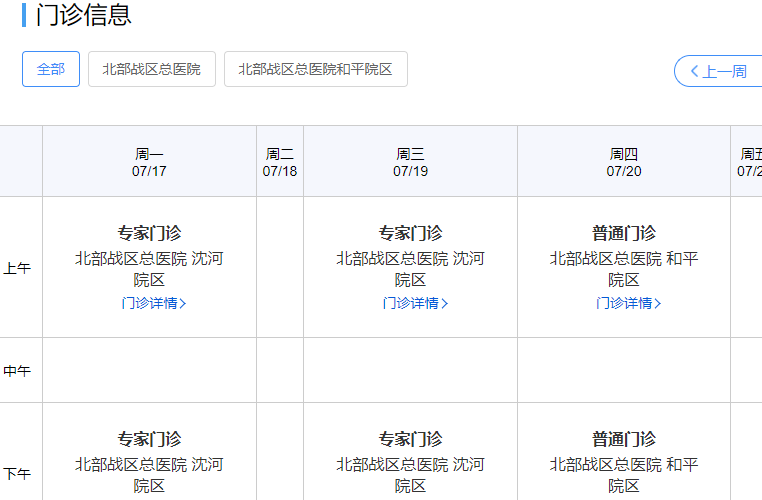This screenshot has width=762, height=500.
Task: Choose Thursday afternoon 普通门诊 slot
Action: point(624,439)
